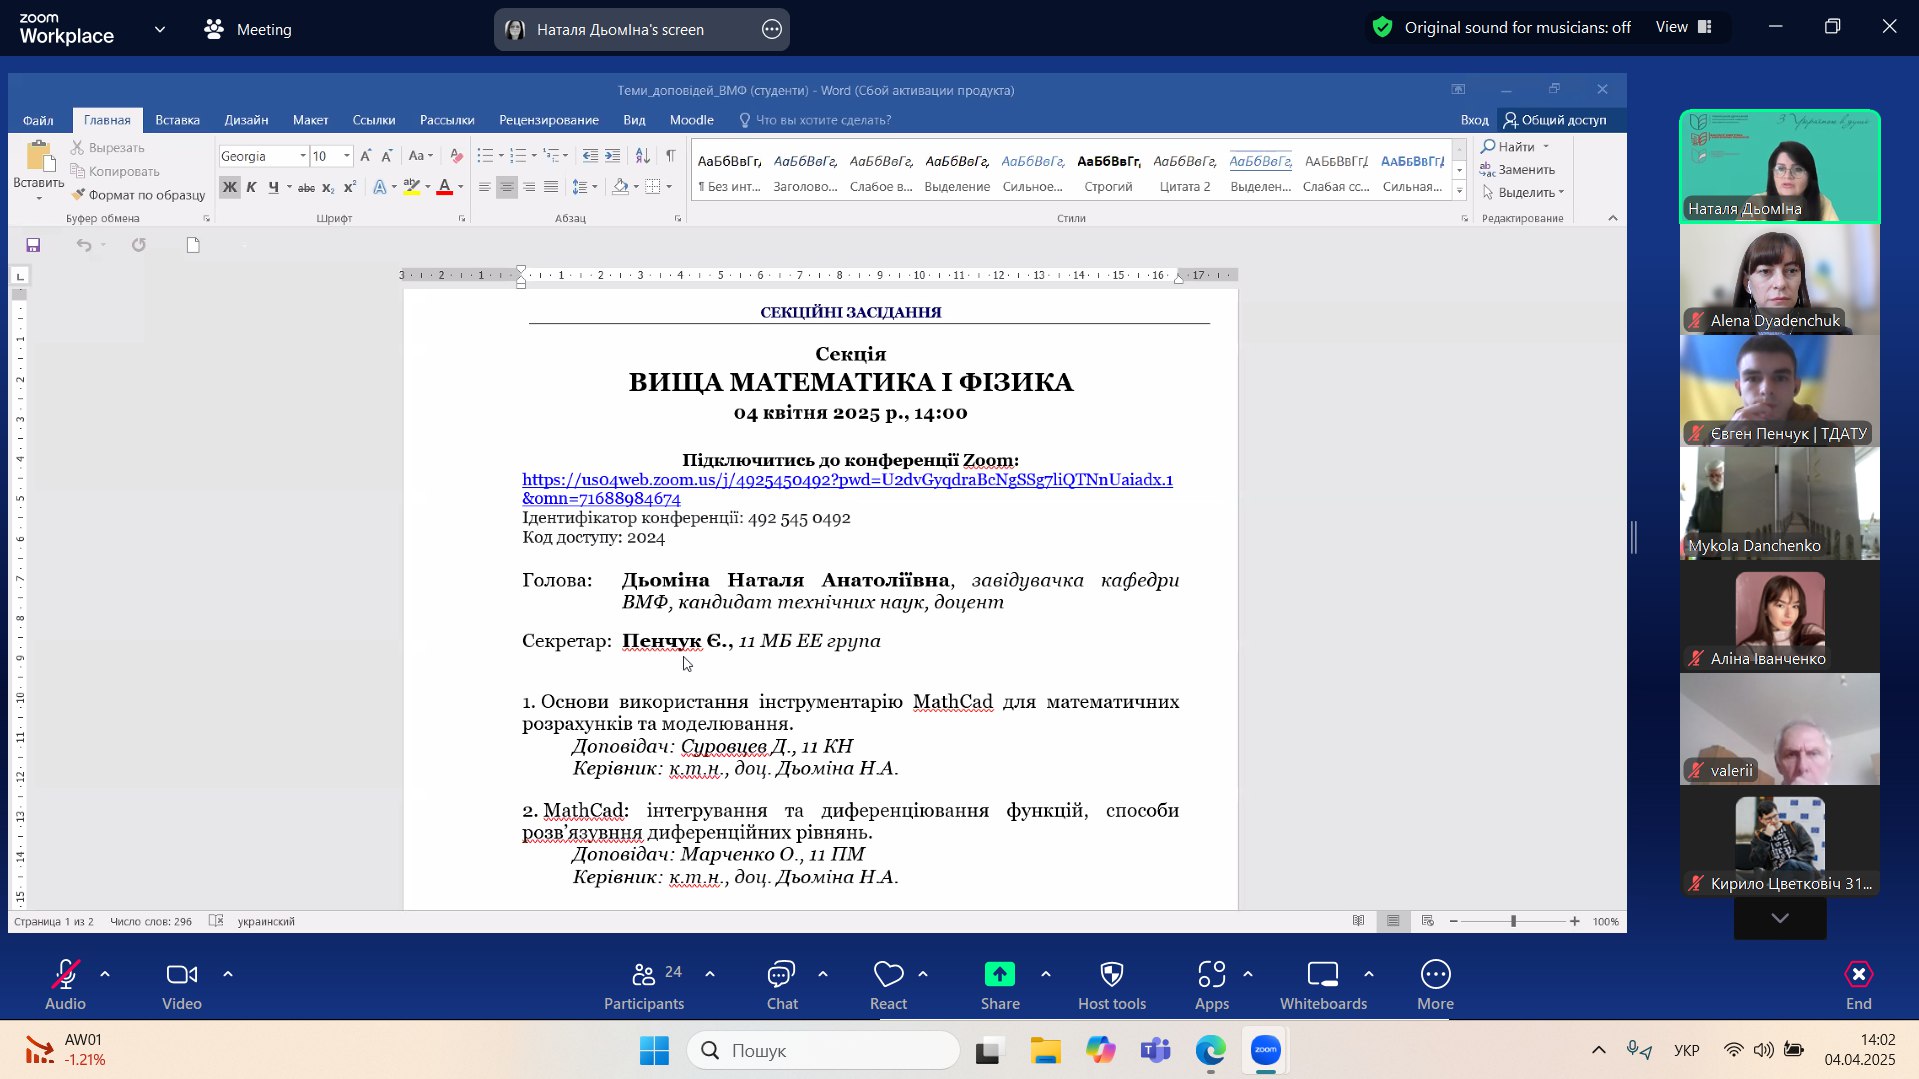Click the Windows taskbar search box

[x=824, y=1050]
